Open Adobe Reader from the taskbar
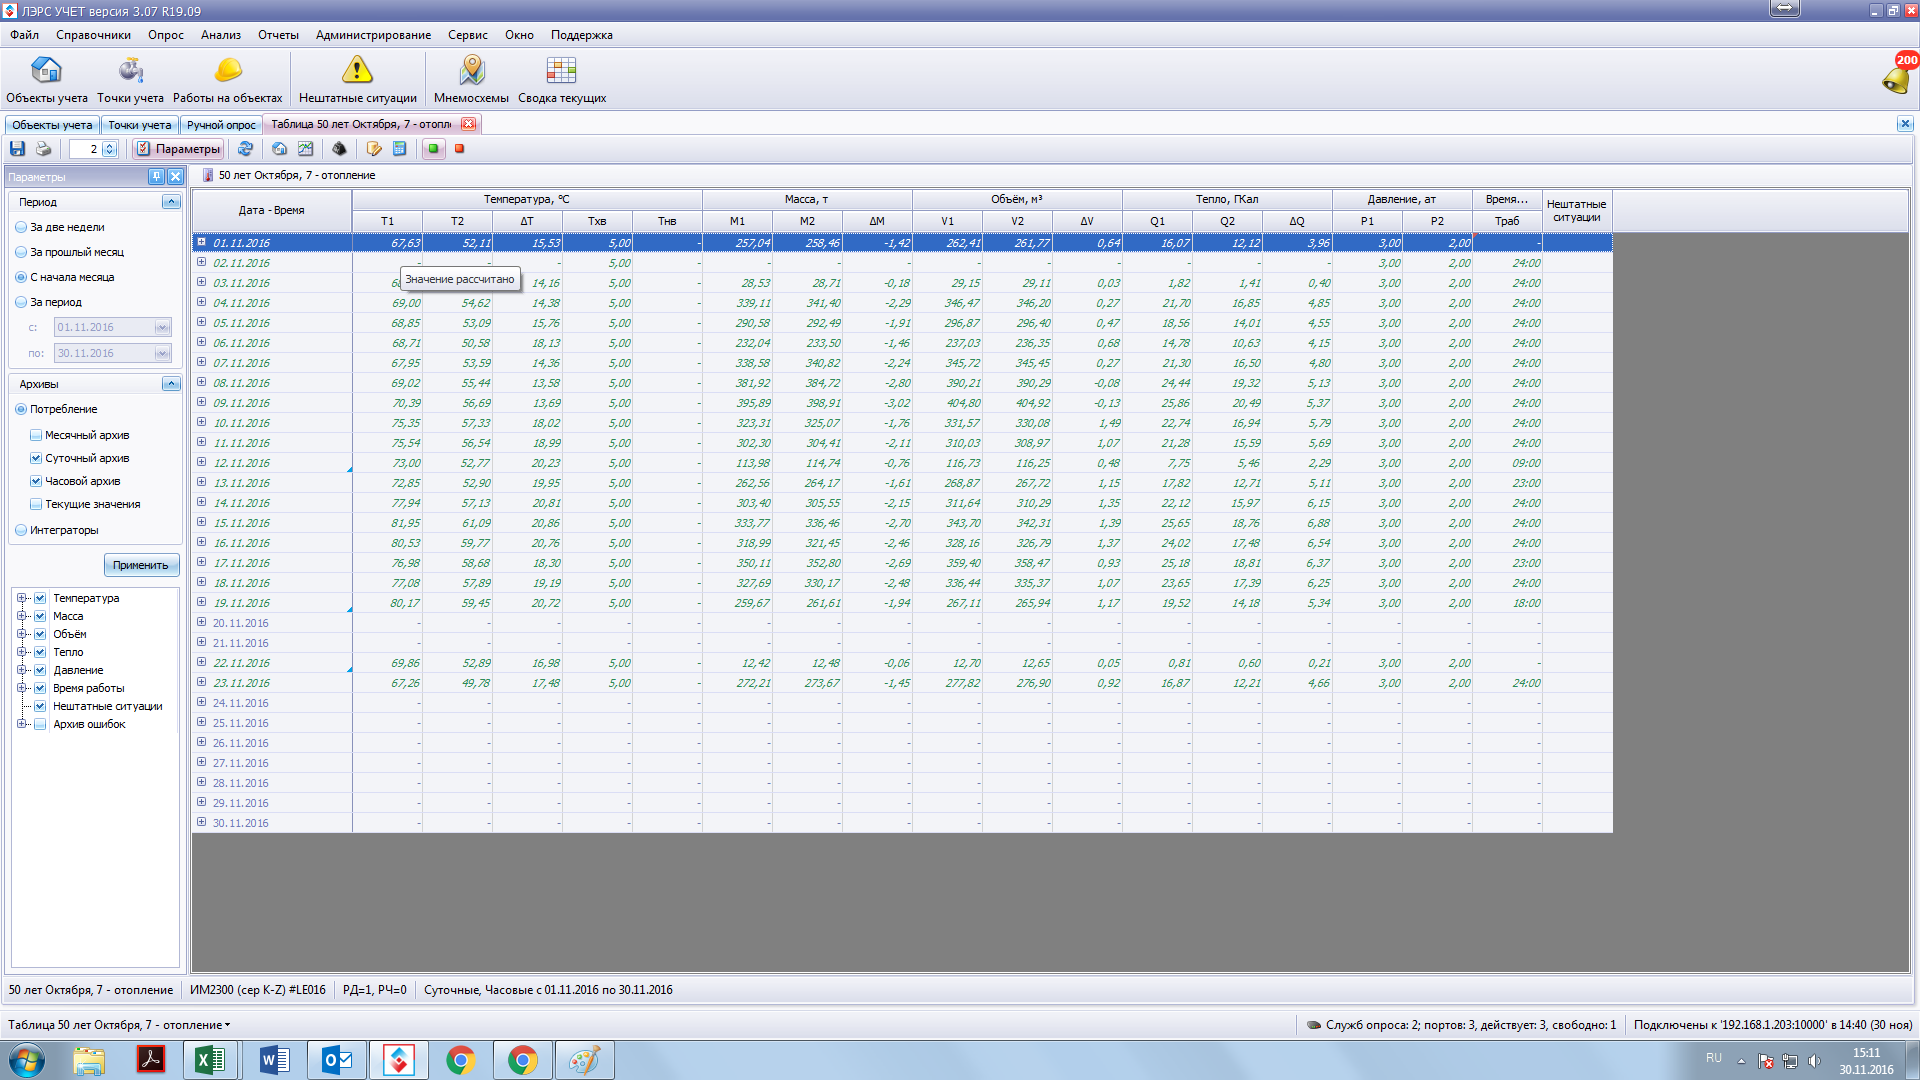1920x1080 pixels. pos(151,1060)
